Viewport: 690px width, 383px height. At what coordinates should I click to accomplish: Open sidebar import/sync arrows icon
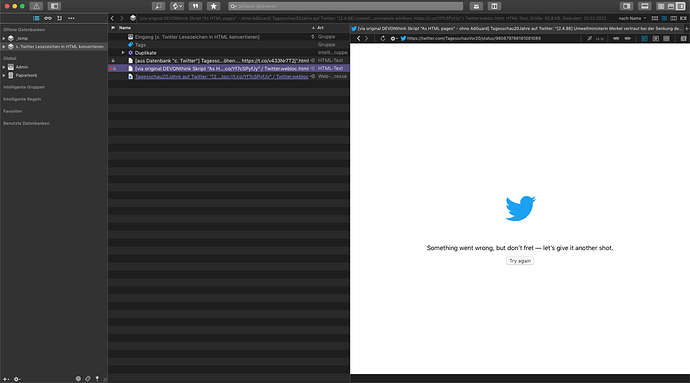pyautogui.click(x=59, y=18)
